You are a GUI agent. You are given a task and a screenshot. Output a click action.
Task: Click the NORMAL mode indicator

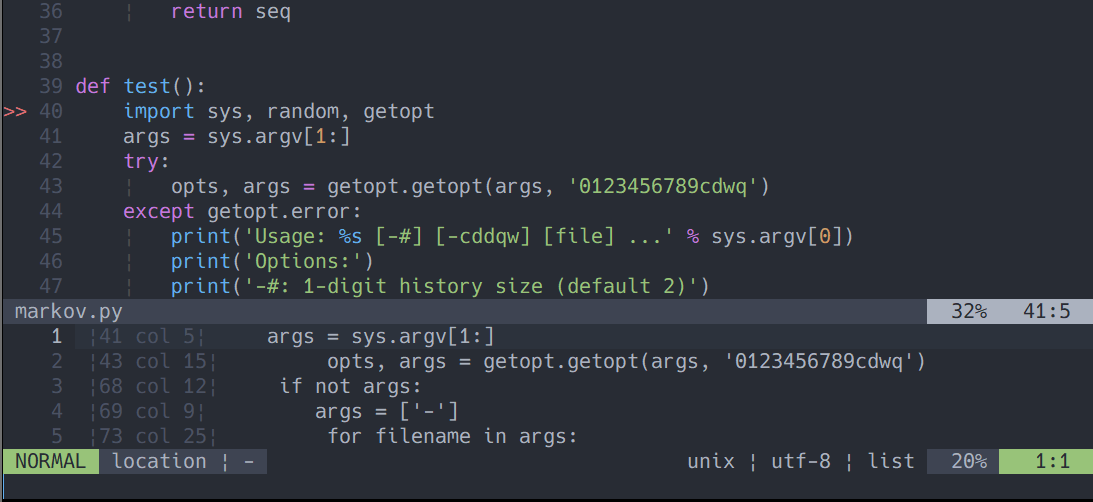[x=50, y=462]
